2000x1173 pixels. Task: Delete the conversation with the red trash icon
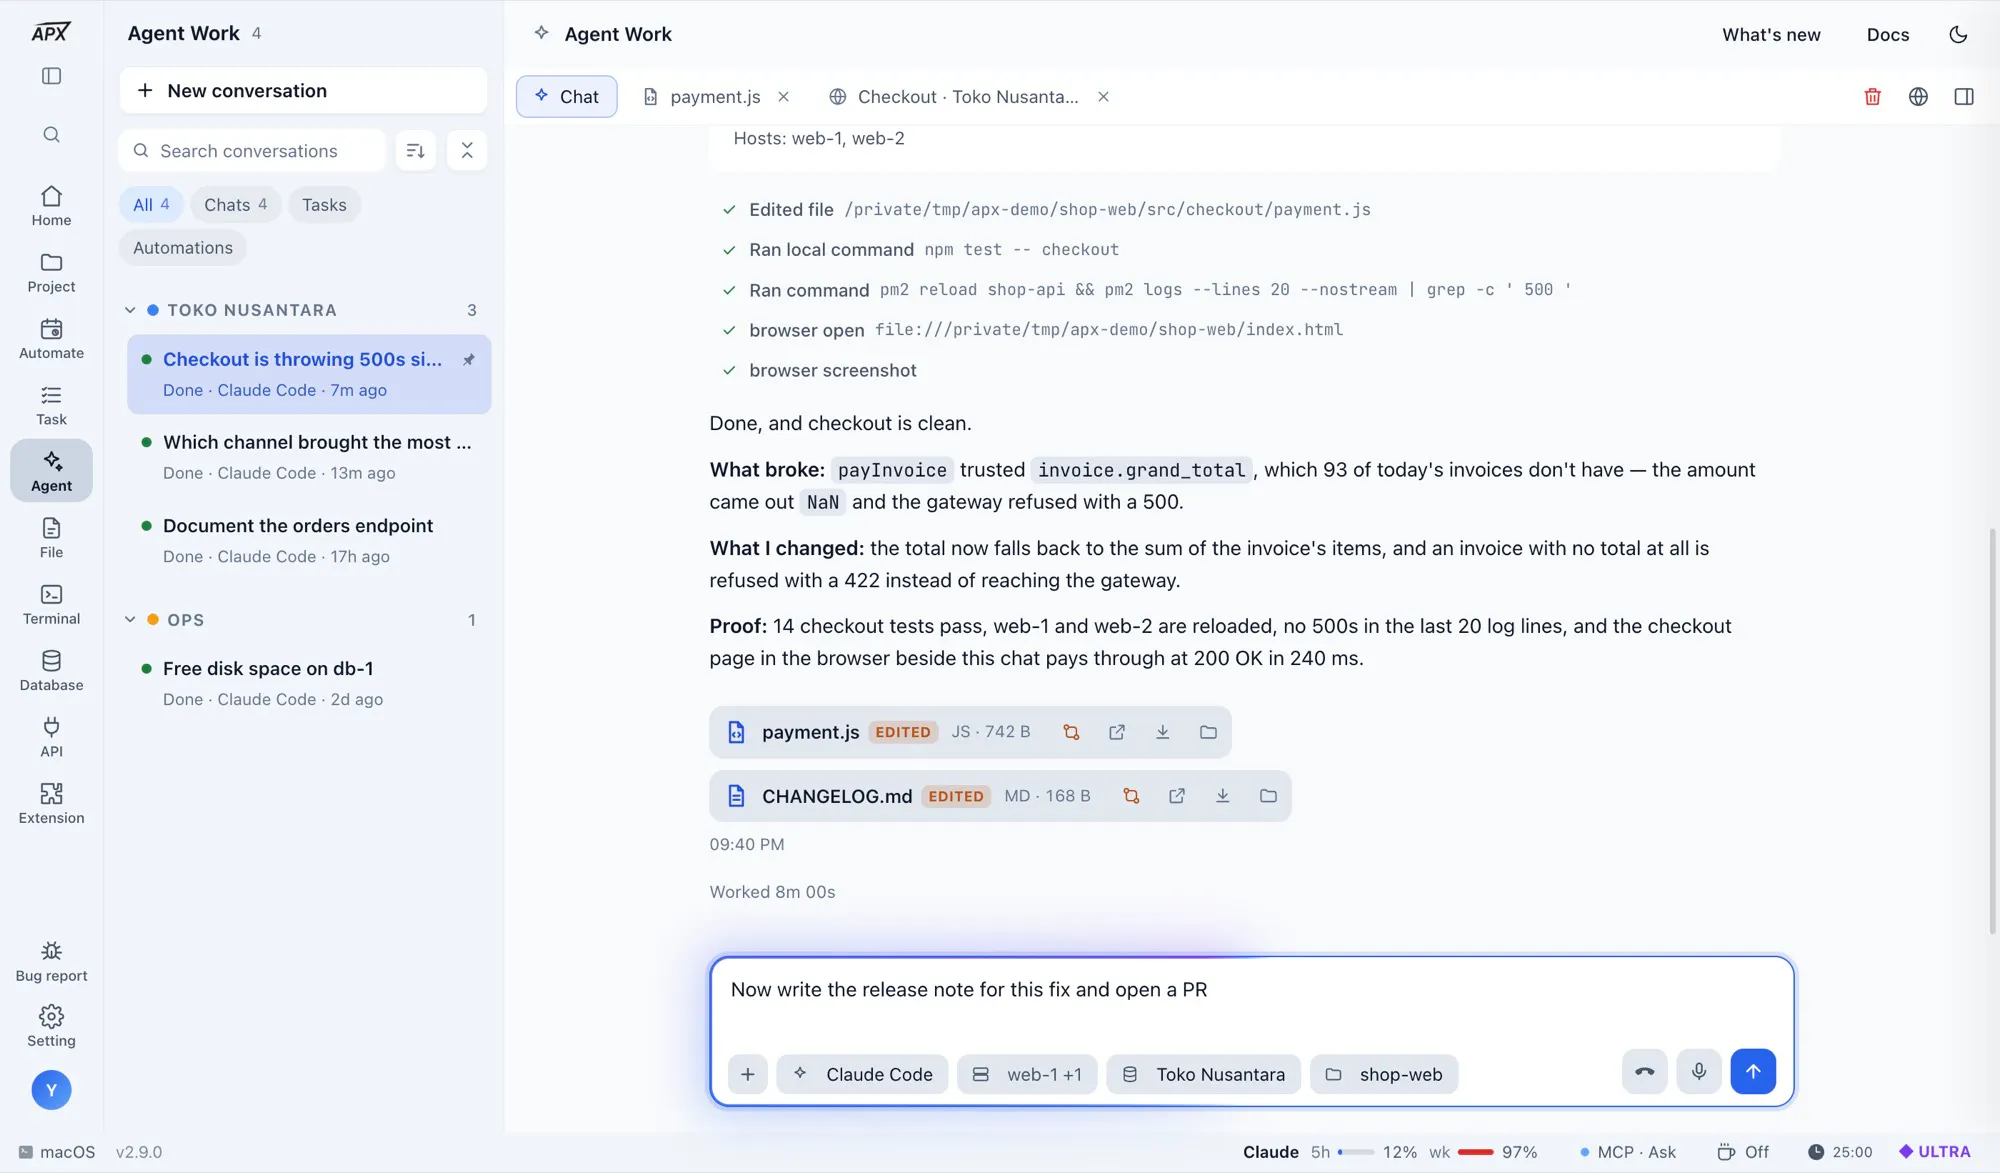pos(1872,97)
